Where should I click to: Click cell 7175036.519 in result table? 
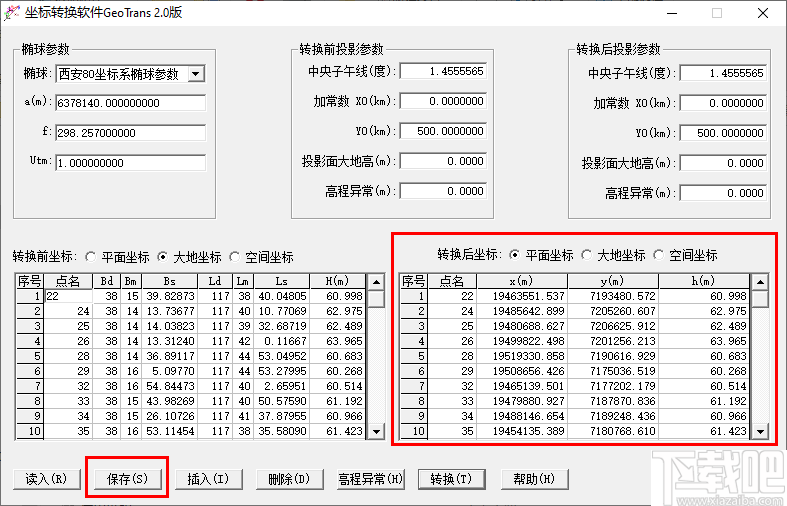click(x=613, y=371)
